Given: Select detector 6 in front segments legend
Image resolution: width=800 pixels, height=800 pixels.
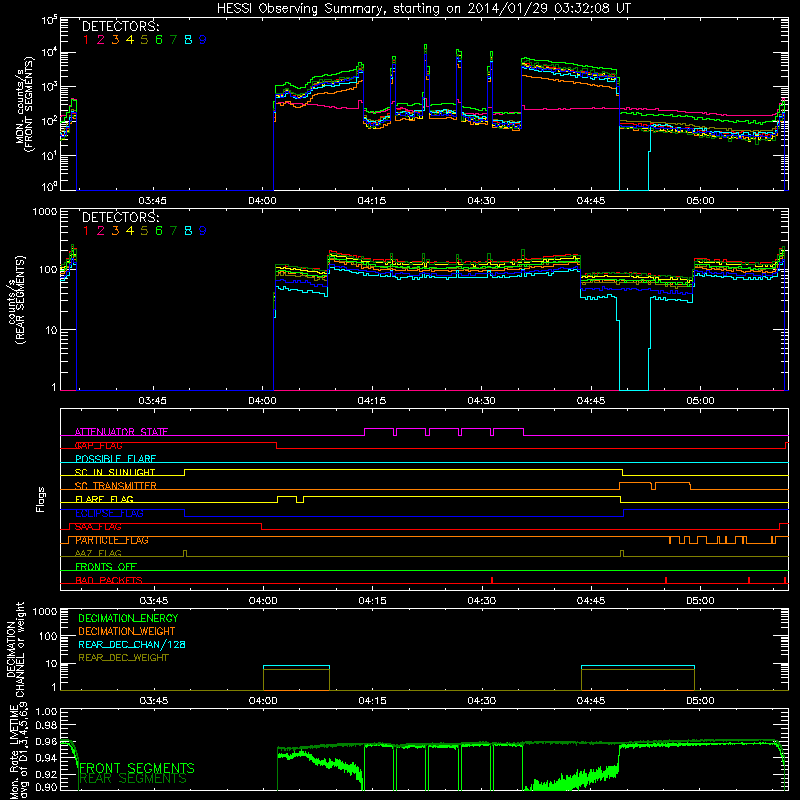Looking at the screenshot, I should (x=159, y=40).
